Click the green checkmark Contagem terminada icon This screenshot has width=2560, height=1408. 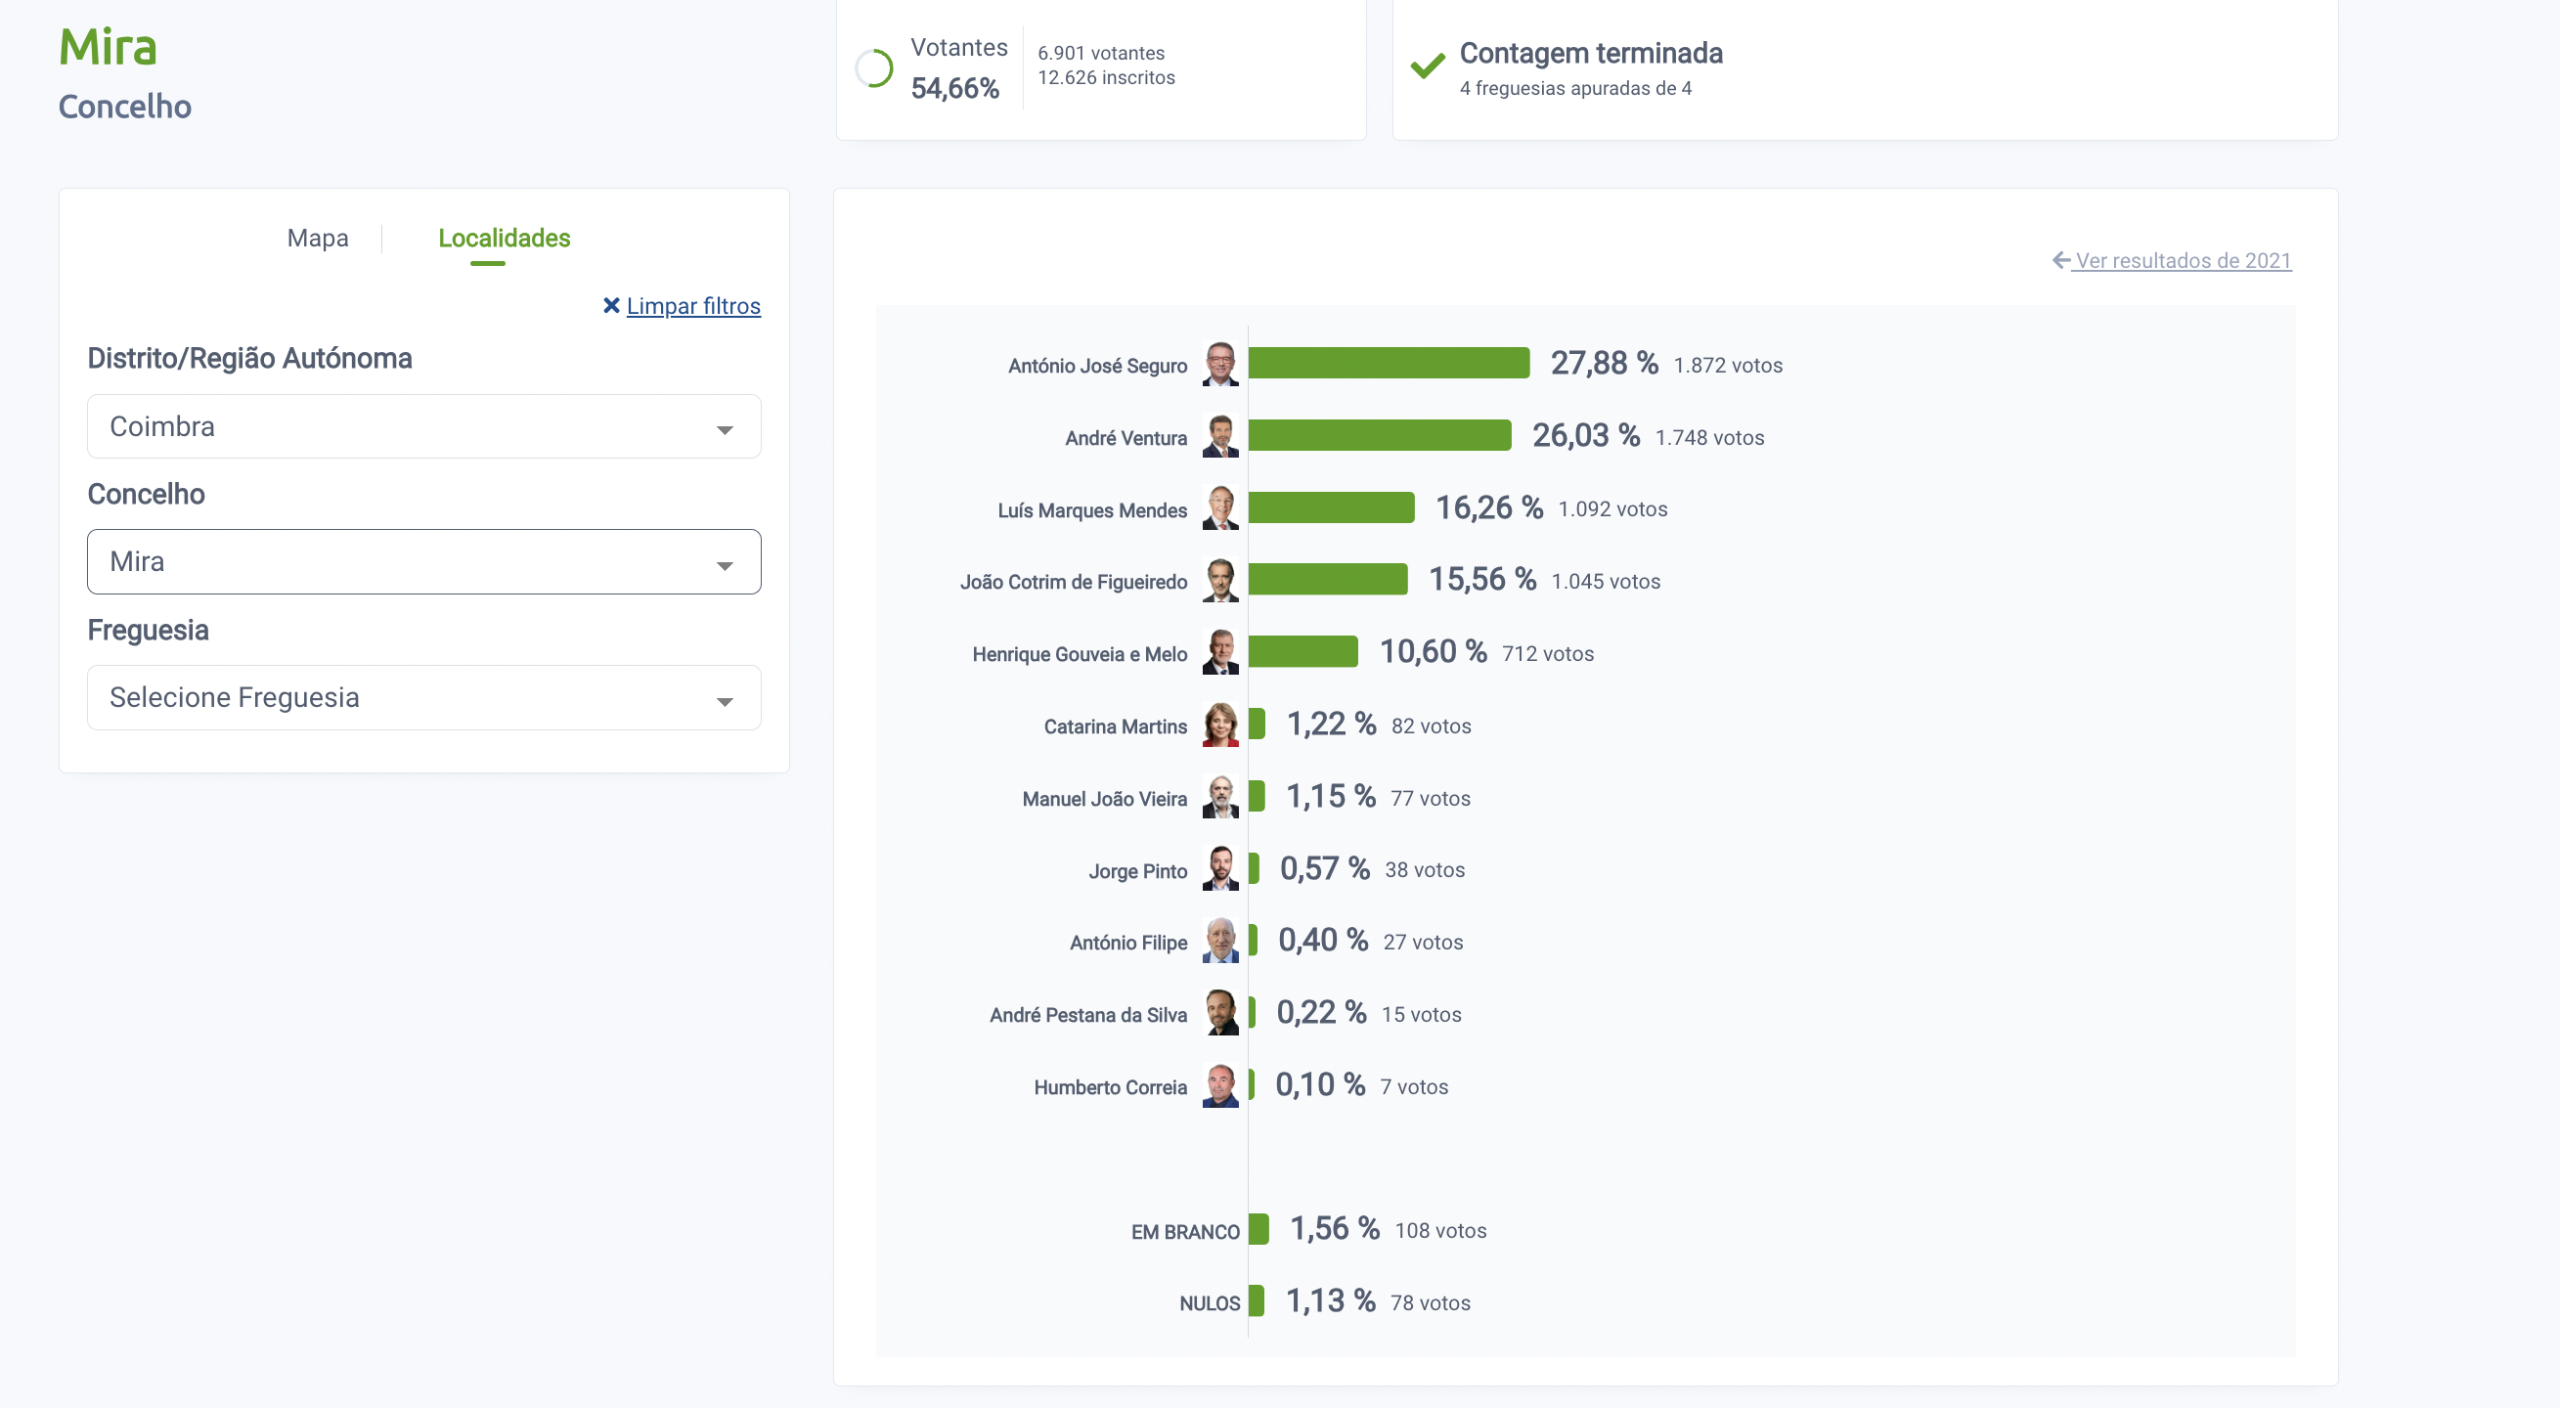point(1427,66)
